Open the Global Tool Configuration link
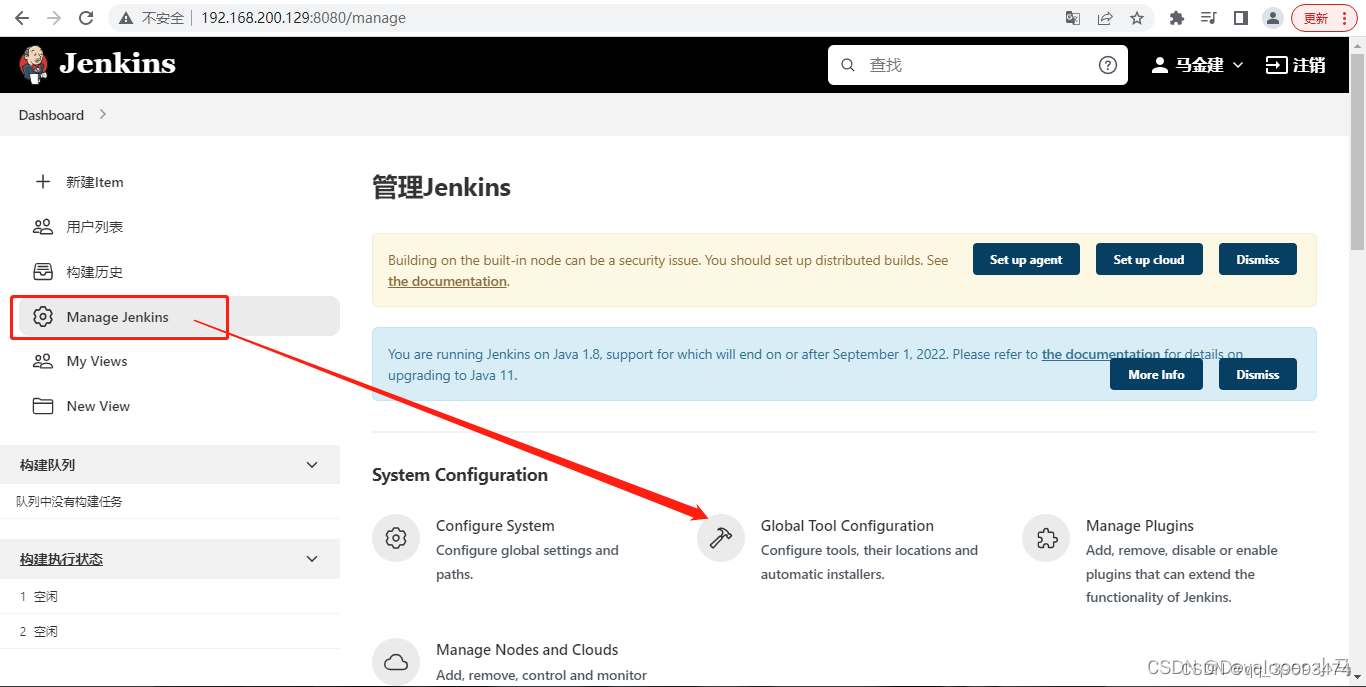The image size is (1366, 687). pos(847,526)
